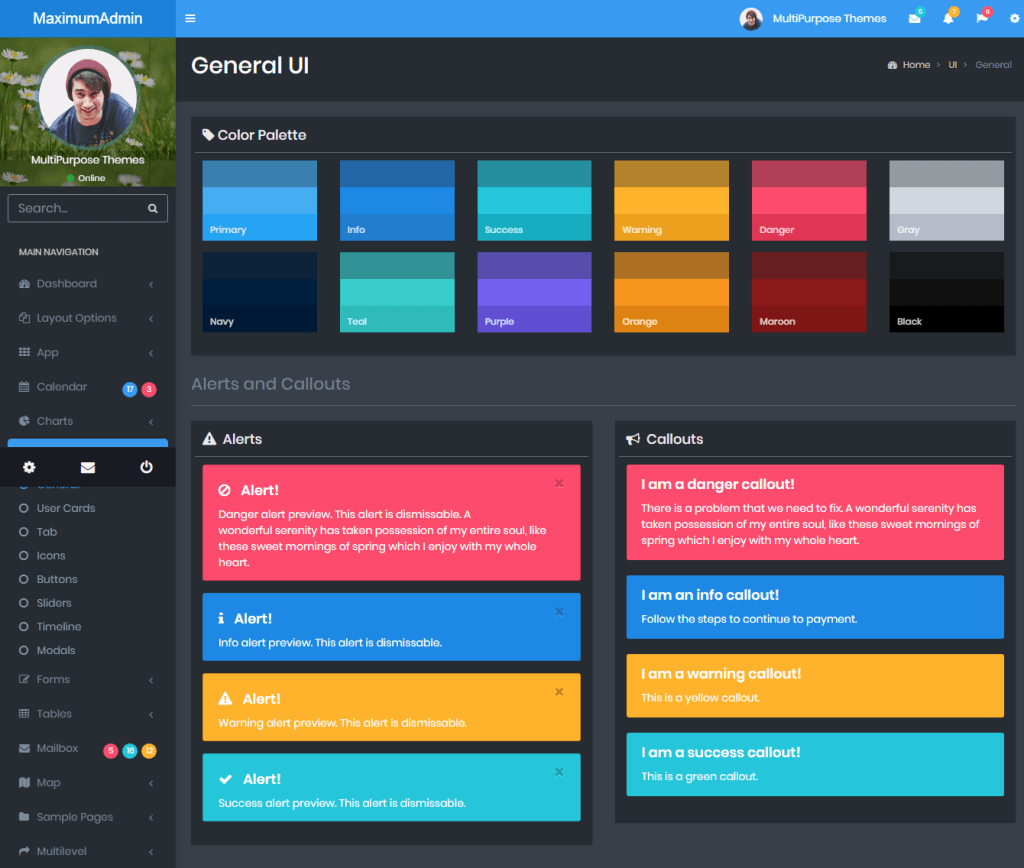Click the orange 12 badge beside Mailbox

tap(149, 750)
